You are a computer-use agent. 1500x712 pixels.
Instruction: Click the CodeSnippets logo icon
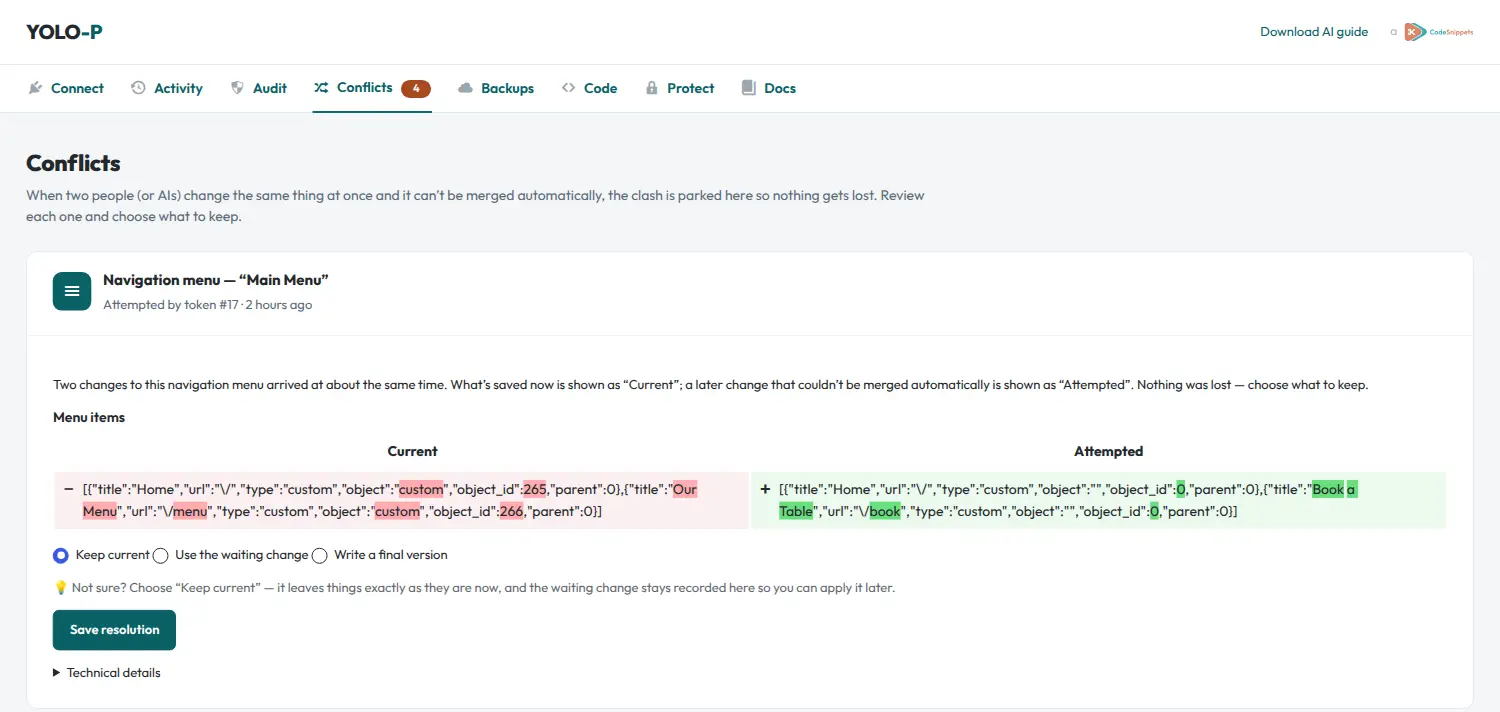coord(1416,32)
